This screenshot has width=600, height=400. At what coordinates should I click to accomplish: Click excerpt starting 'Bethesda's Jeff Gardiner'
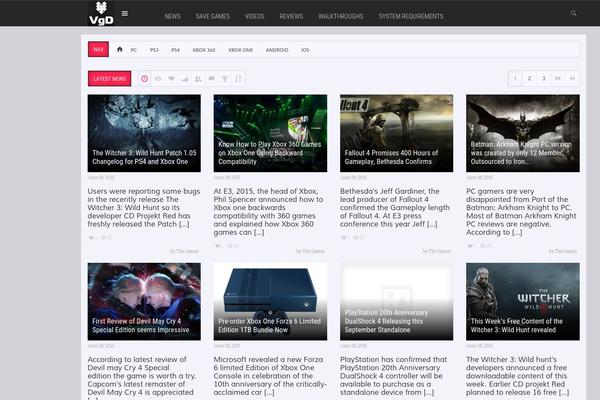pyautogui.click(x=395, y=207)
